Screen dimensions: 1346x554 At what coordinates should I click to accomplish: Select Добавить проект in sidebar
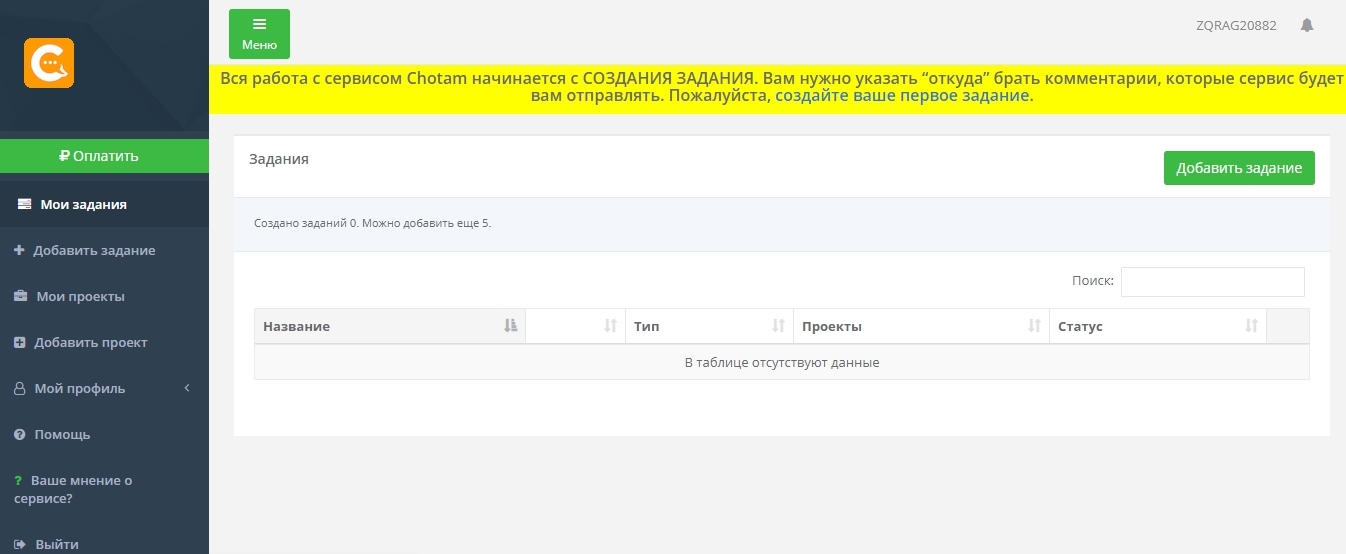click(90, 343)
